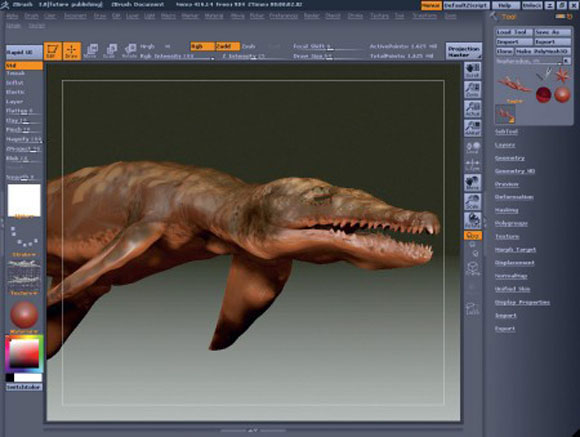The image size is (580, 437).
Task: Expand the Polygroups subpalette
Action: 511,223
